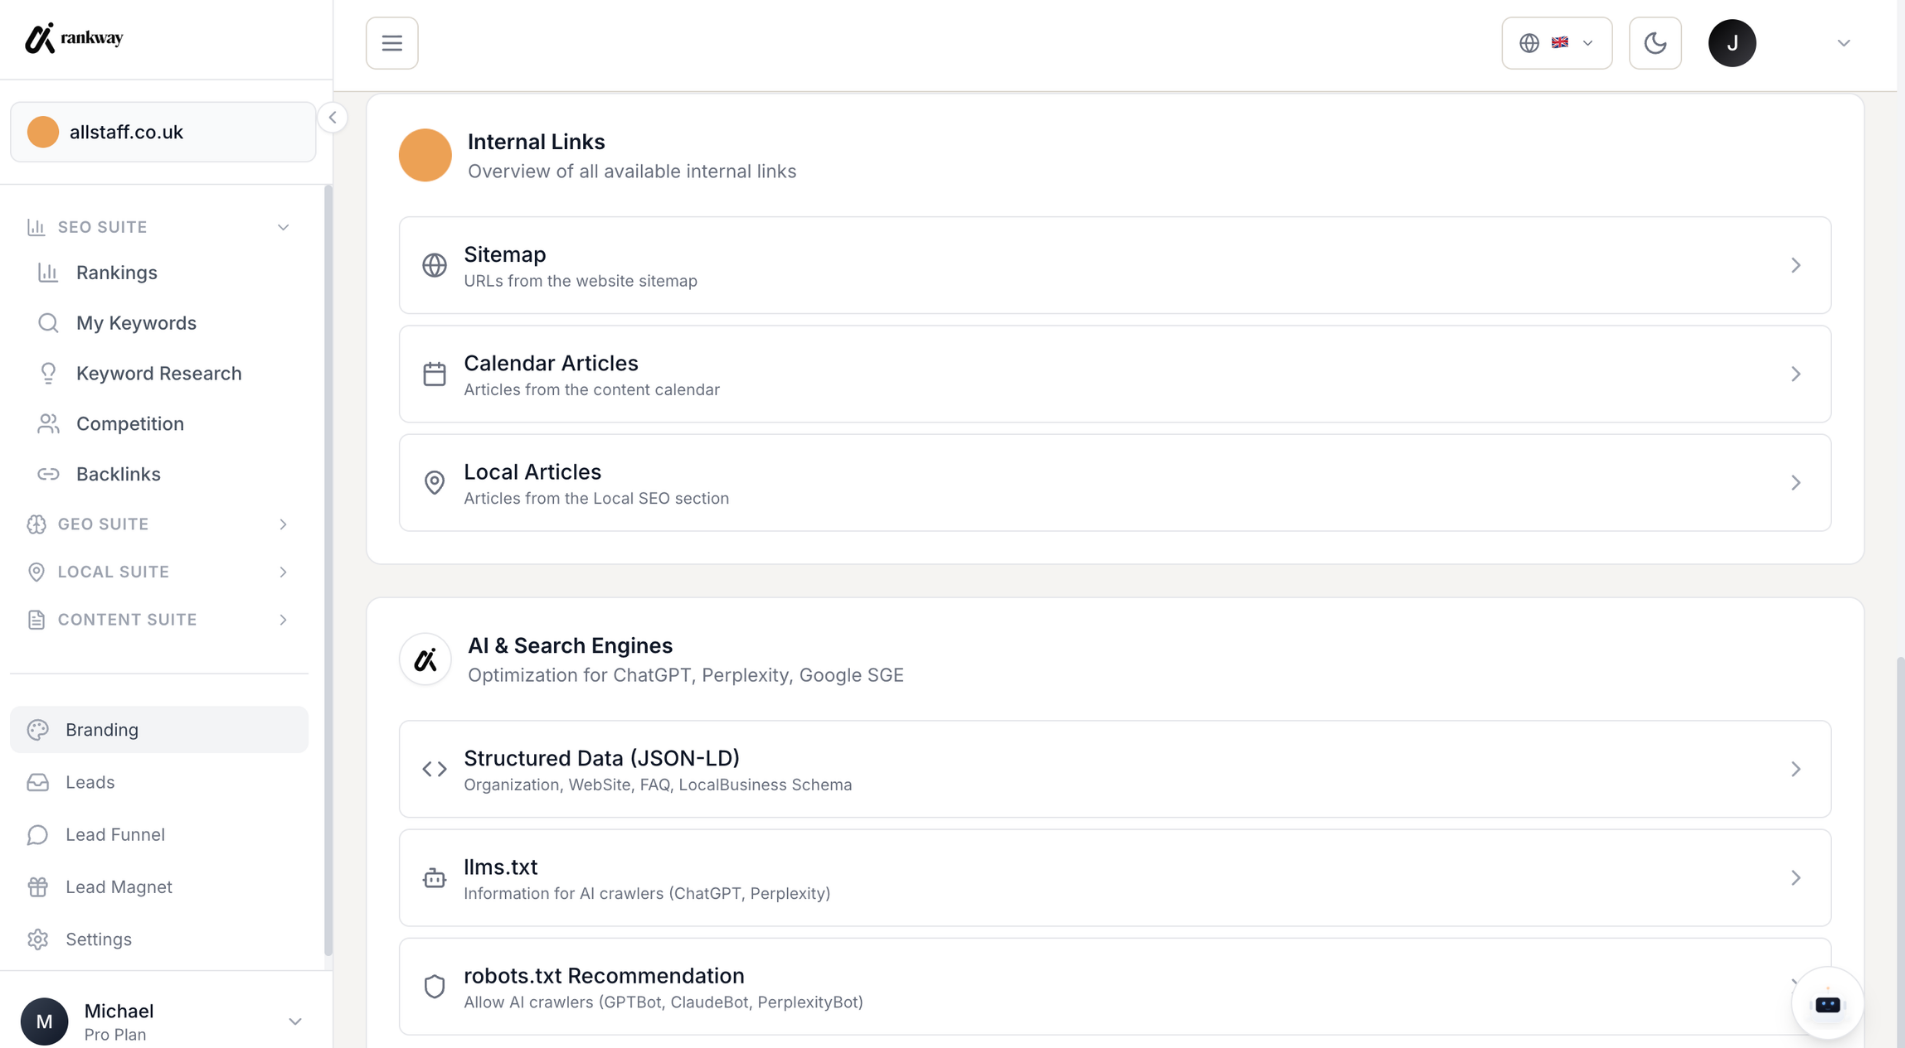This screenshot has width=1905, height=1048.
Task: Toggle dark mode moon icon
Action: (1655, 43)
